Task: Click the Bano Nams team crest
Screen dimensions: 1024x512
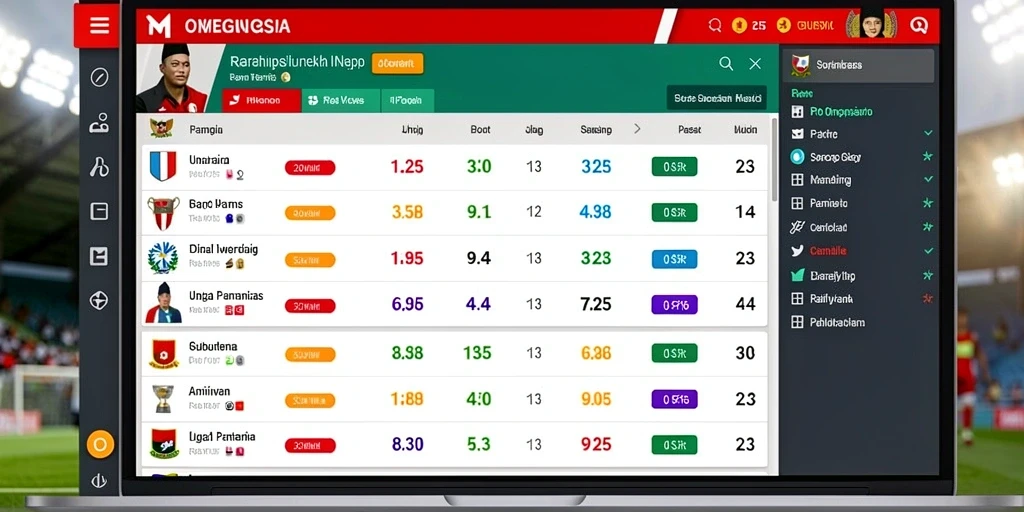Action: click(163, 213)
